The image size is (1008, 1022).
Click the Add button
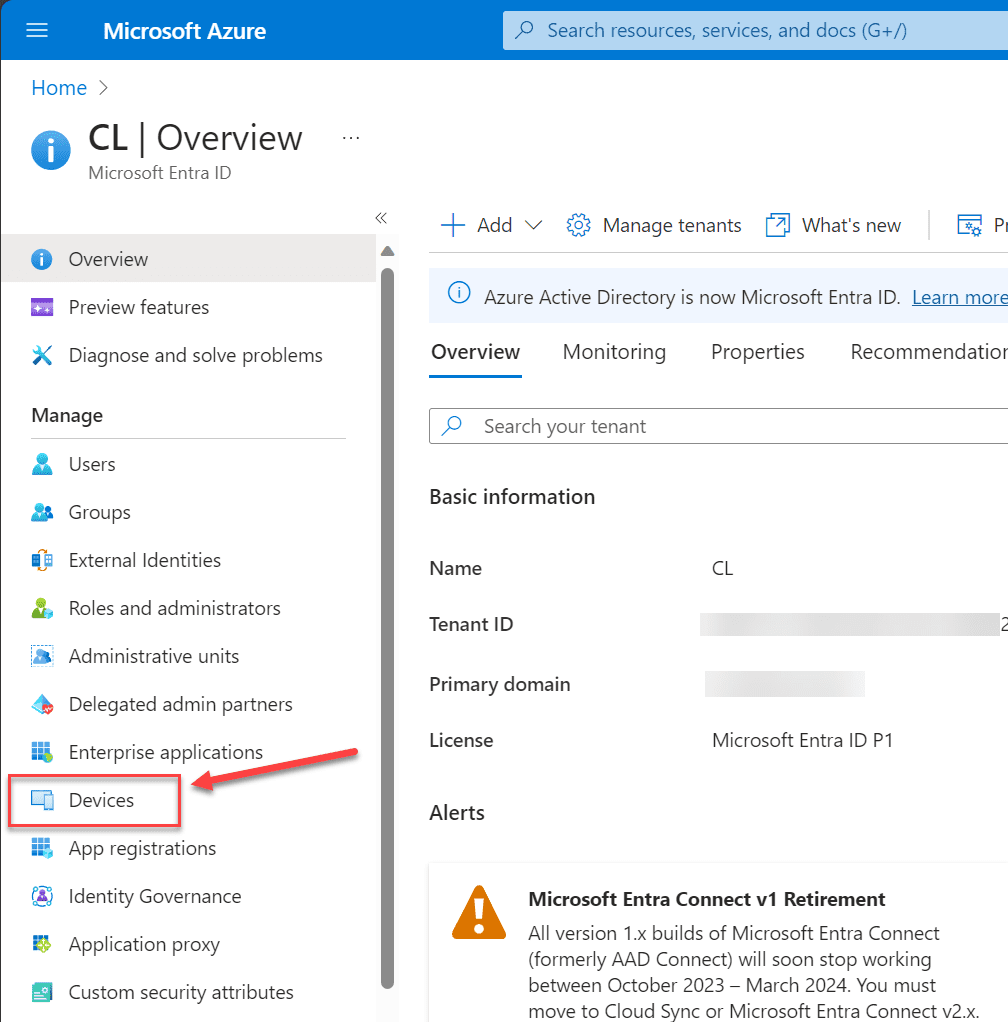[x=492, y=226]
